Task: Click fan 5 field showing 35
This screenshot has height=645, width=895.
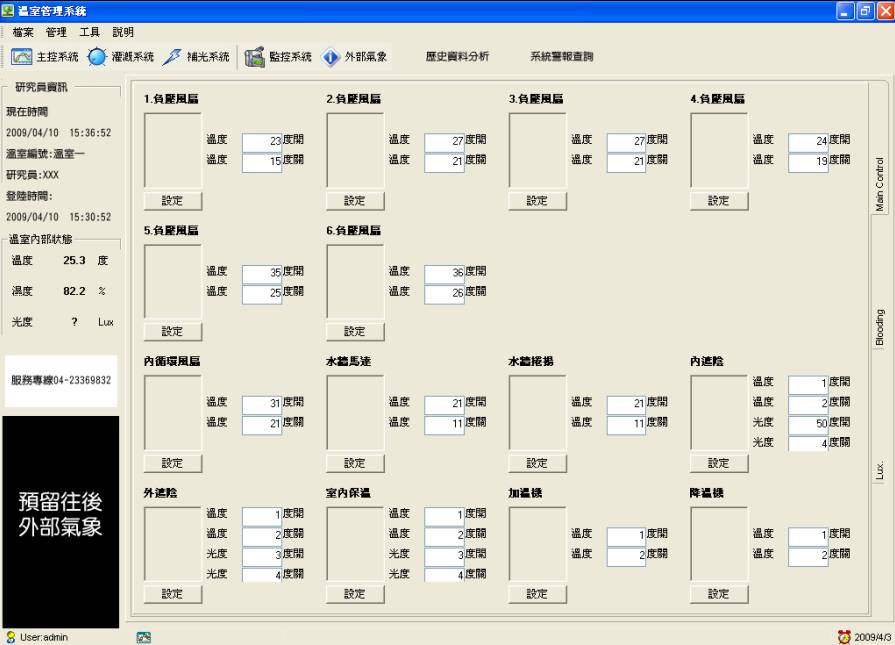Action: (262, 274)
